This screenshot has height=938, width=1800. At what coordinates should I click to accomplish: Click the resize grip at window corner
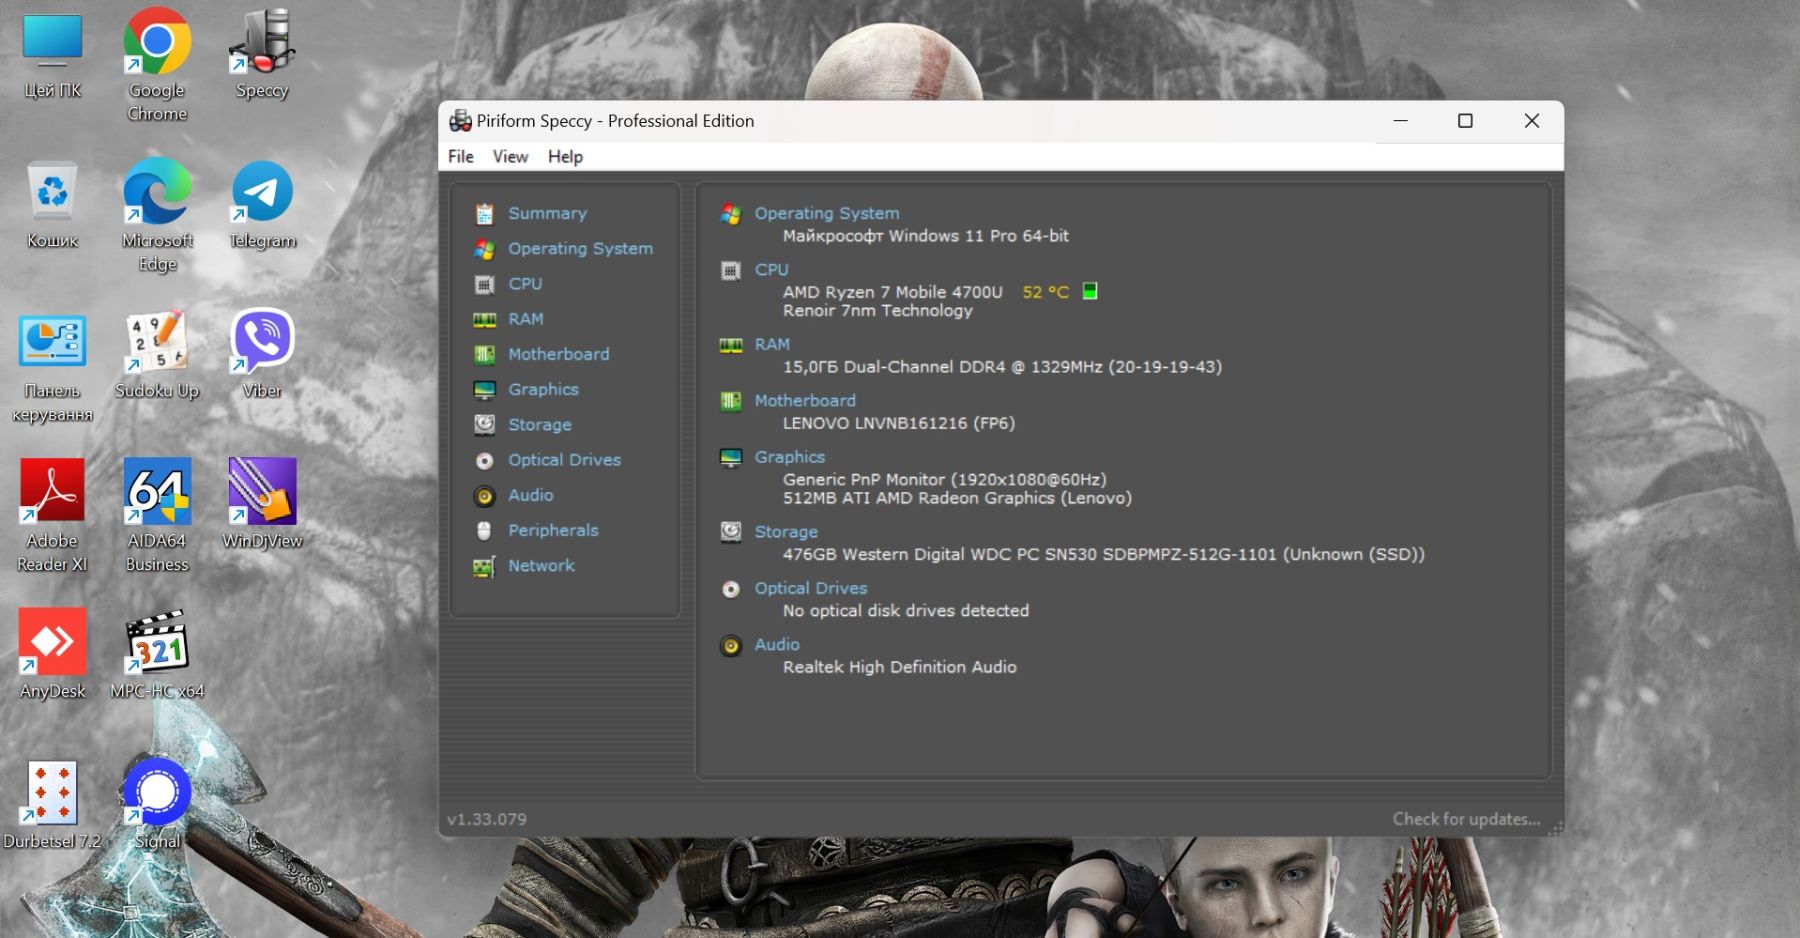coord(1555,828)
